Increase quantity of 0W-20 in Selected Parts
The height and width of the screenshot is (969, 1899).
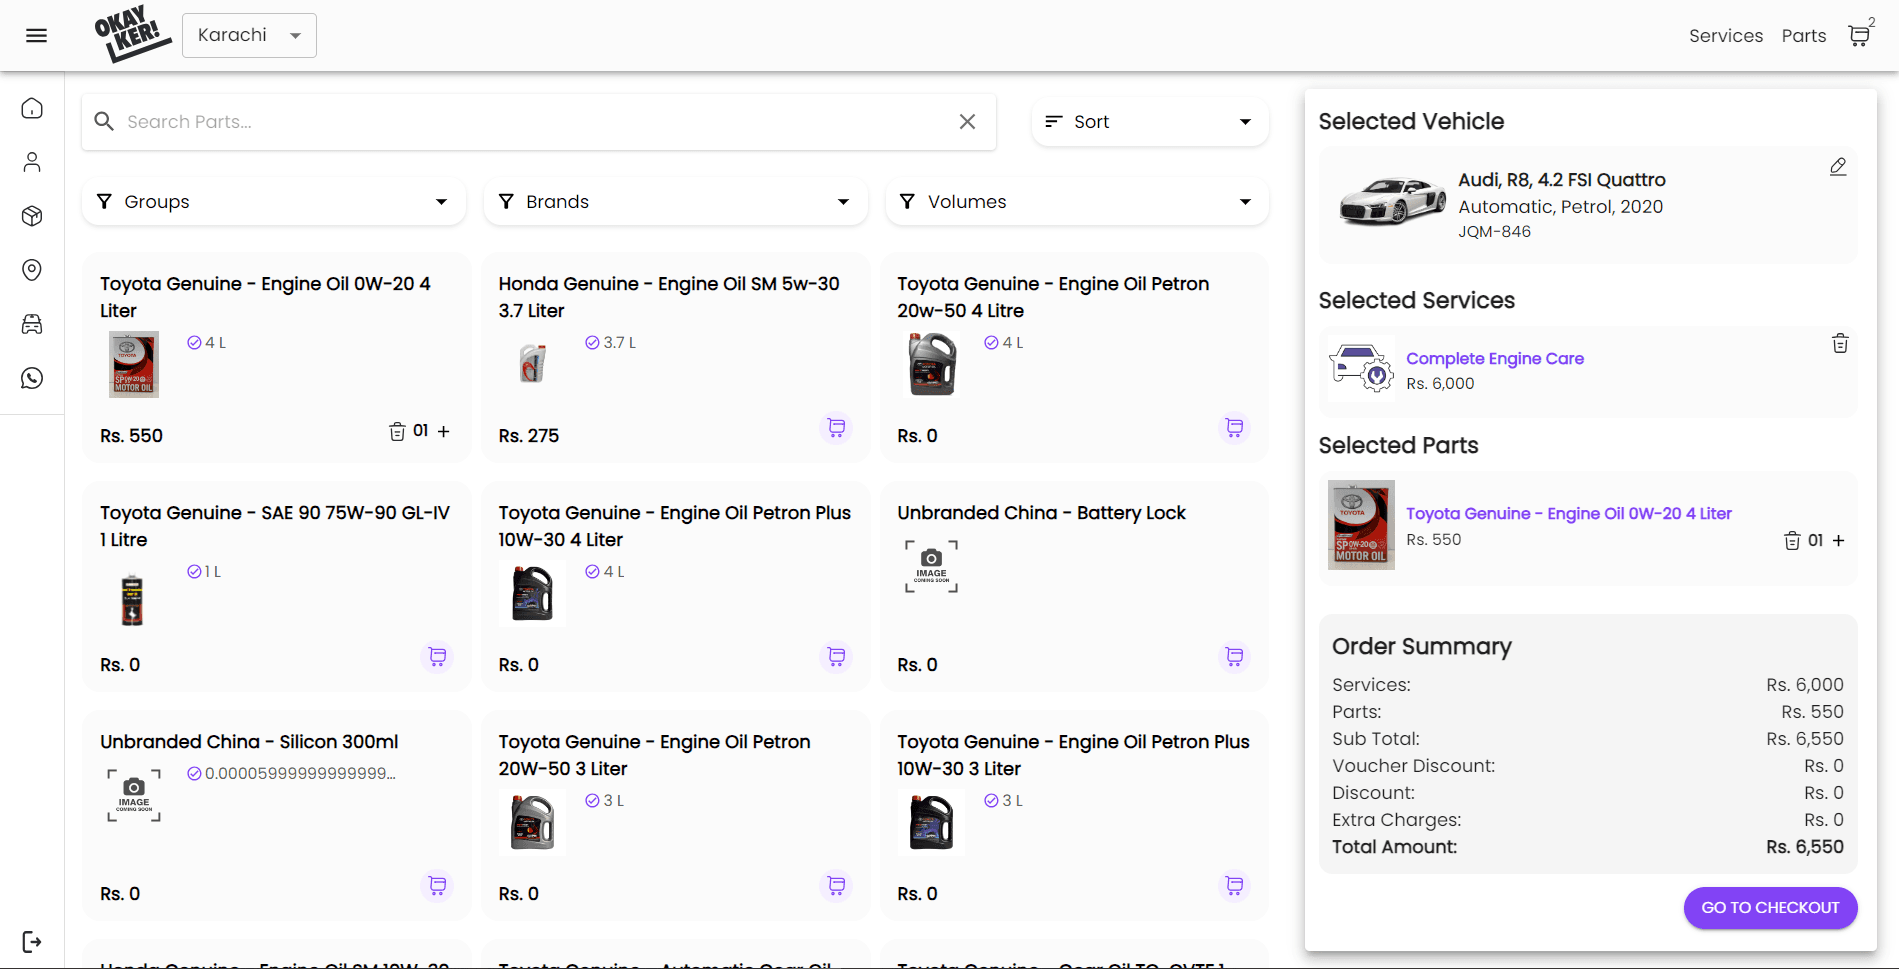coord(1838,540)
